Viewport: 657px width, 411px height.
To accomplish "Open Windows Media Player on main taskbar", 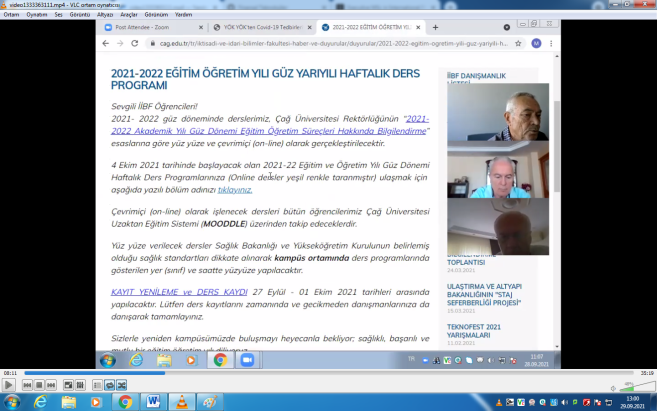I will click(96, 402).
